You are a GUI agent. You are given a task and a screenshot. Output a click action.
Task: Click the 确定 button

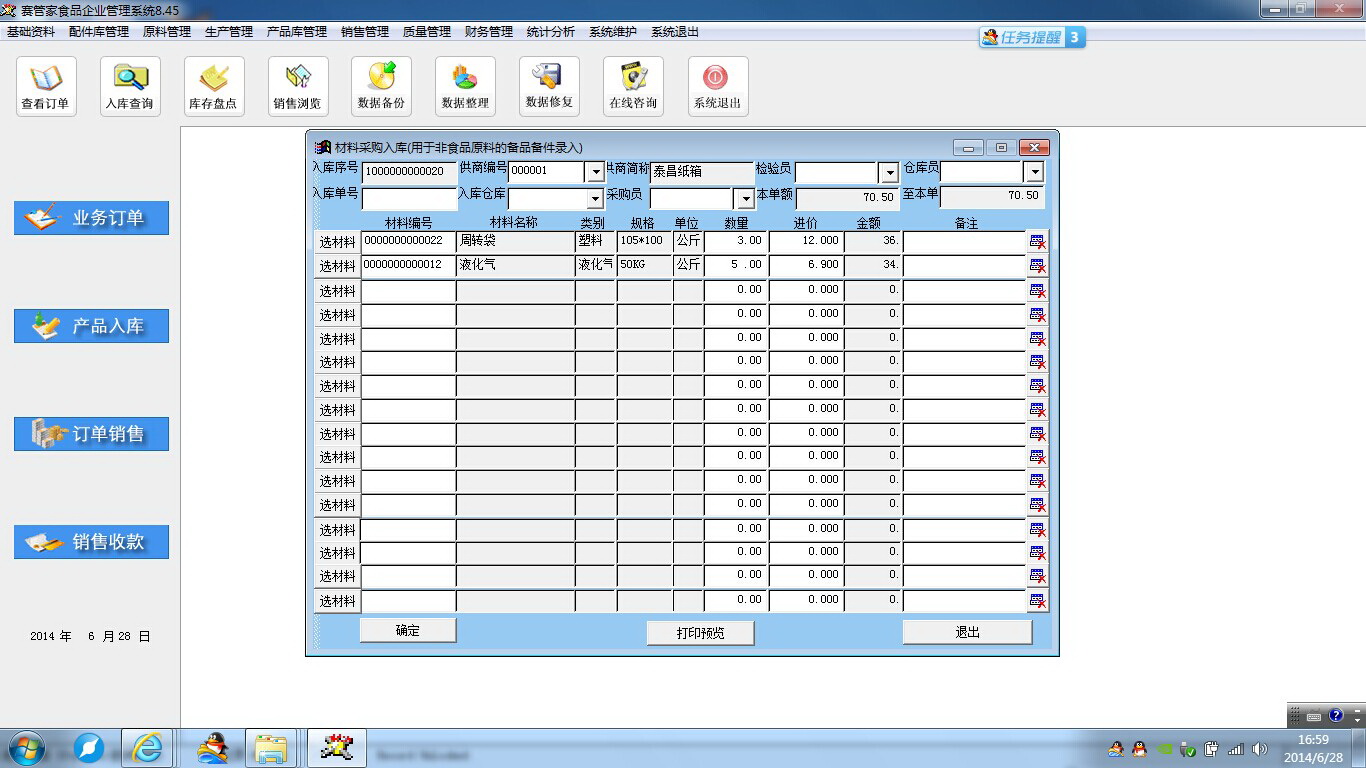pyautogui.click(x=408, y=631)
